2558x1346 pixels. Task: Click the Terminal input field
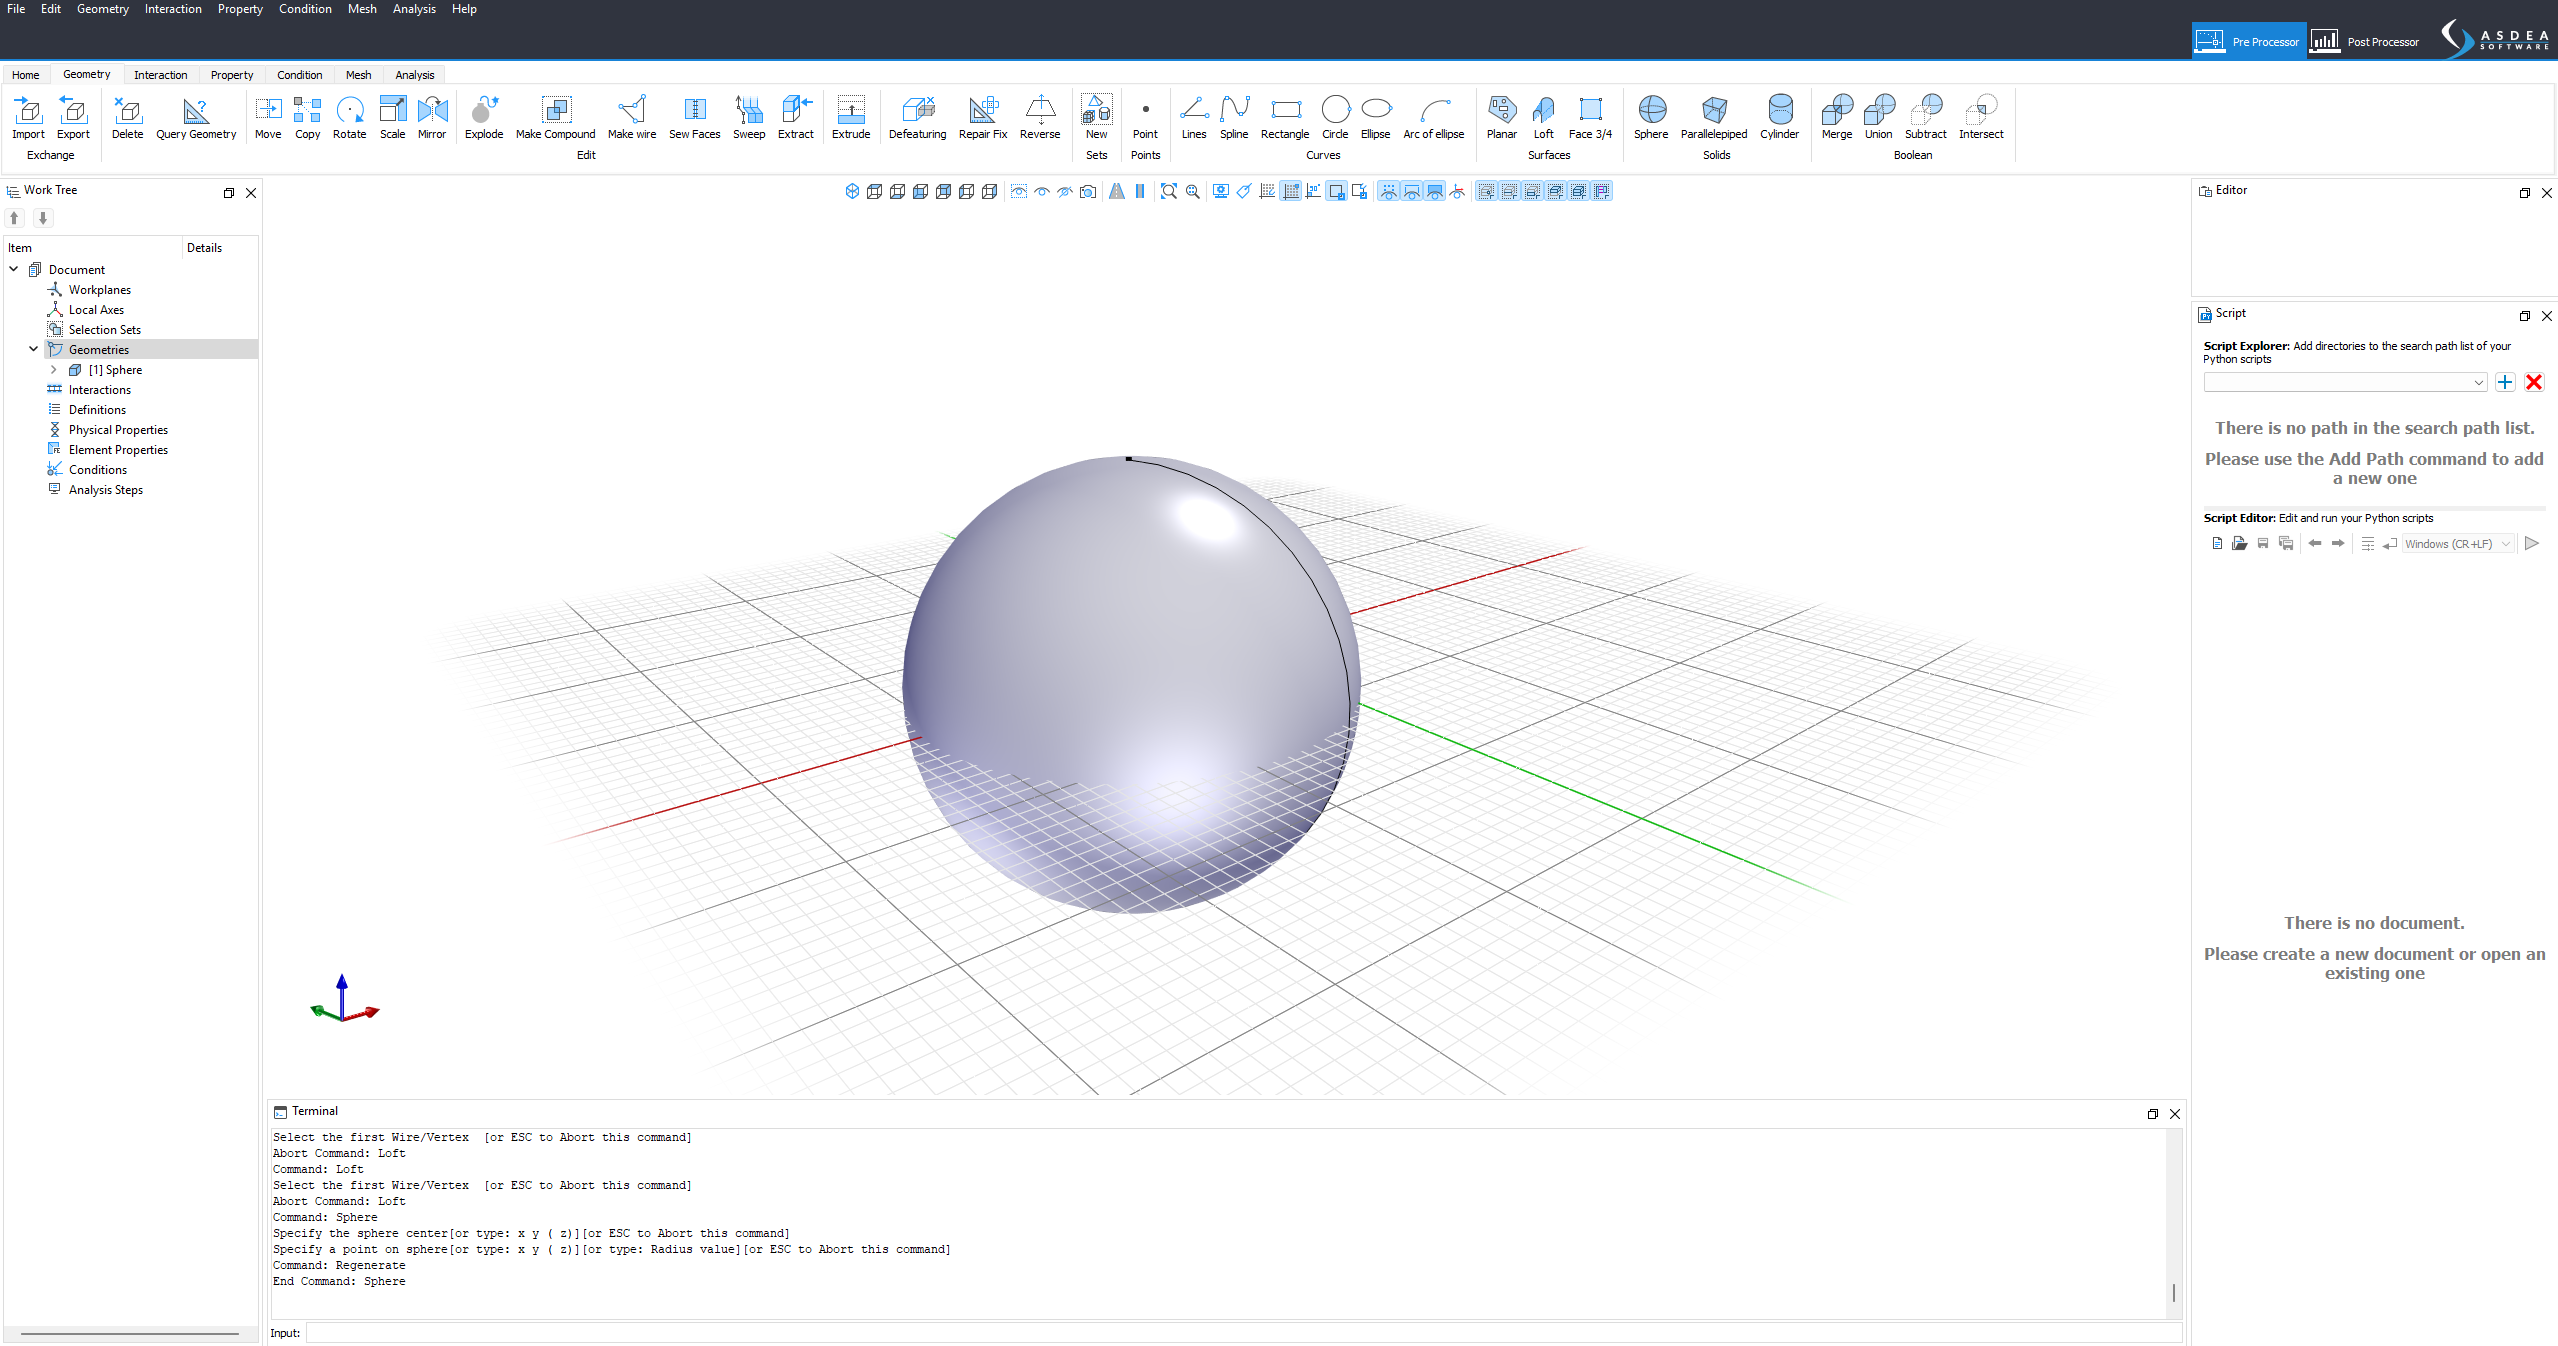coord(1242,1333)
